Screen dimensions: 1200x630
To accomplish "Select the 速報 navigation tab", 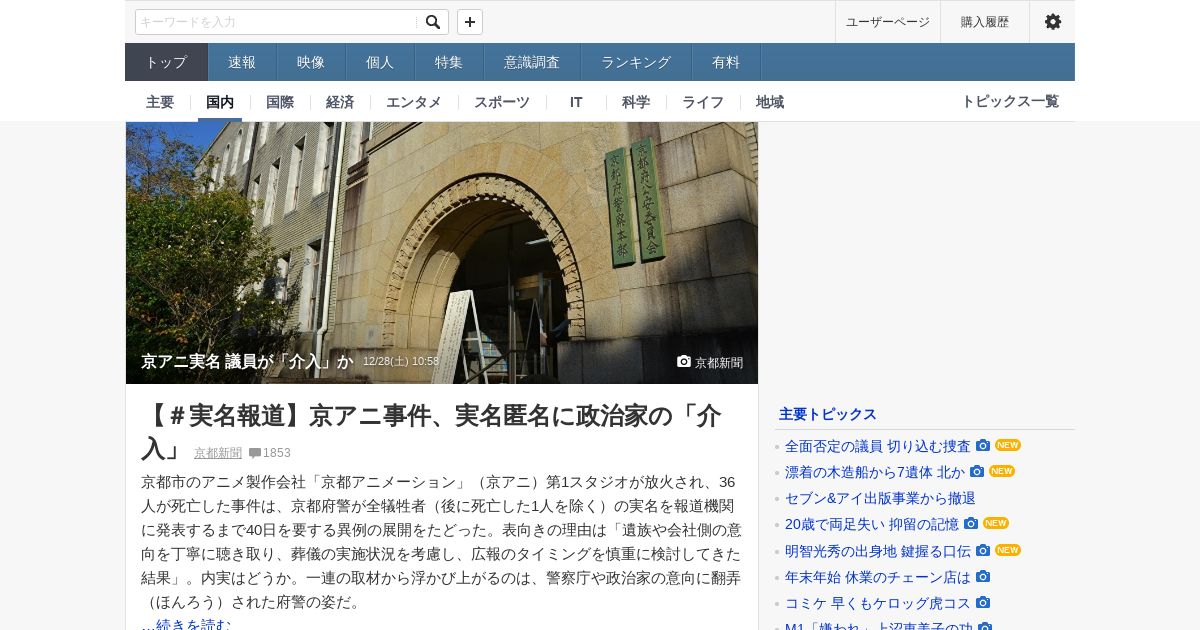I will click(x=242, y=62).
